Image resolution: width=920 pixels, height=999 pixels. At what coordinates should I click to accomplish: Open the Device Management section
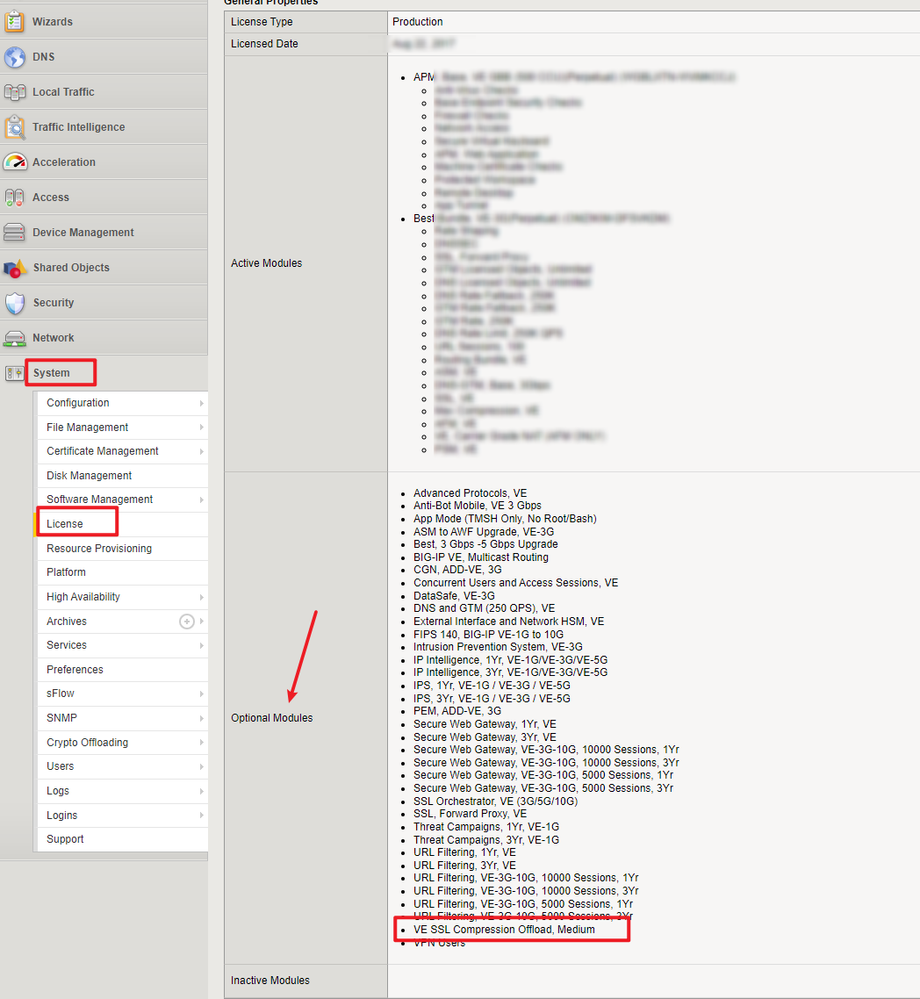tap(83, 232)
